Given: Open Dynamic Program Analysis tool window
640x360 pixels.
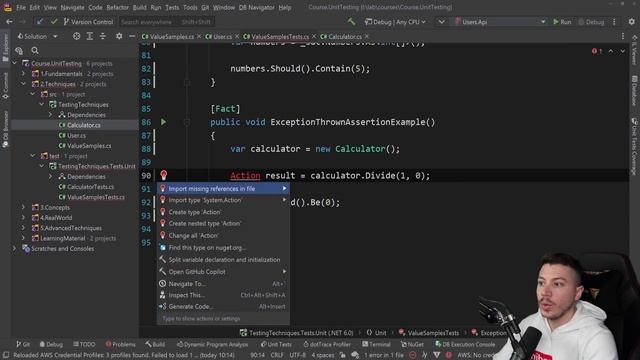Looking at the screenshot, I should [212, 344].
